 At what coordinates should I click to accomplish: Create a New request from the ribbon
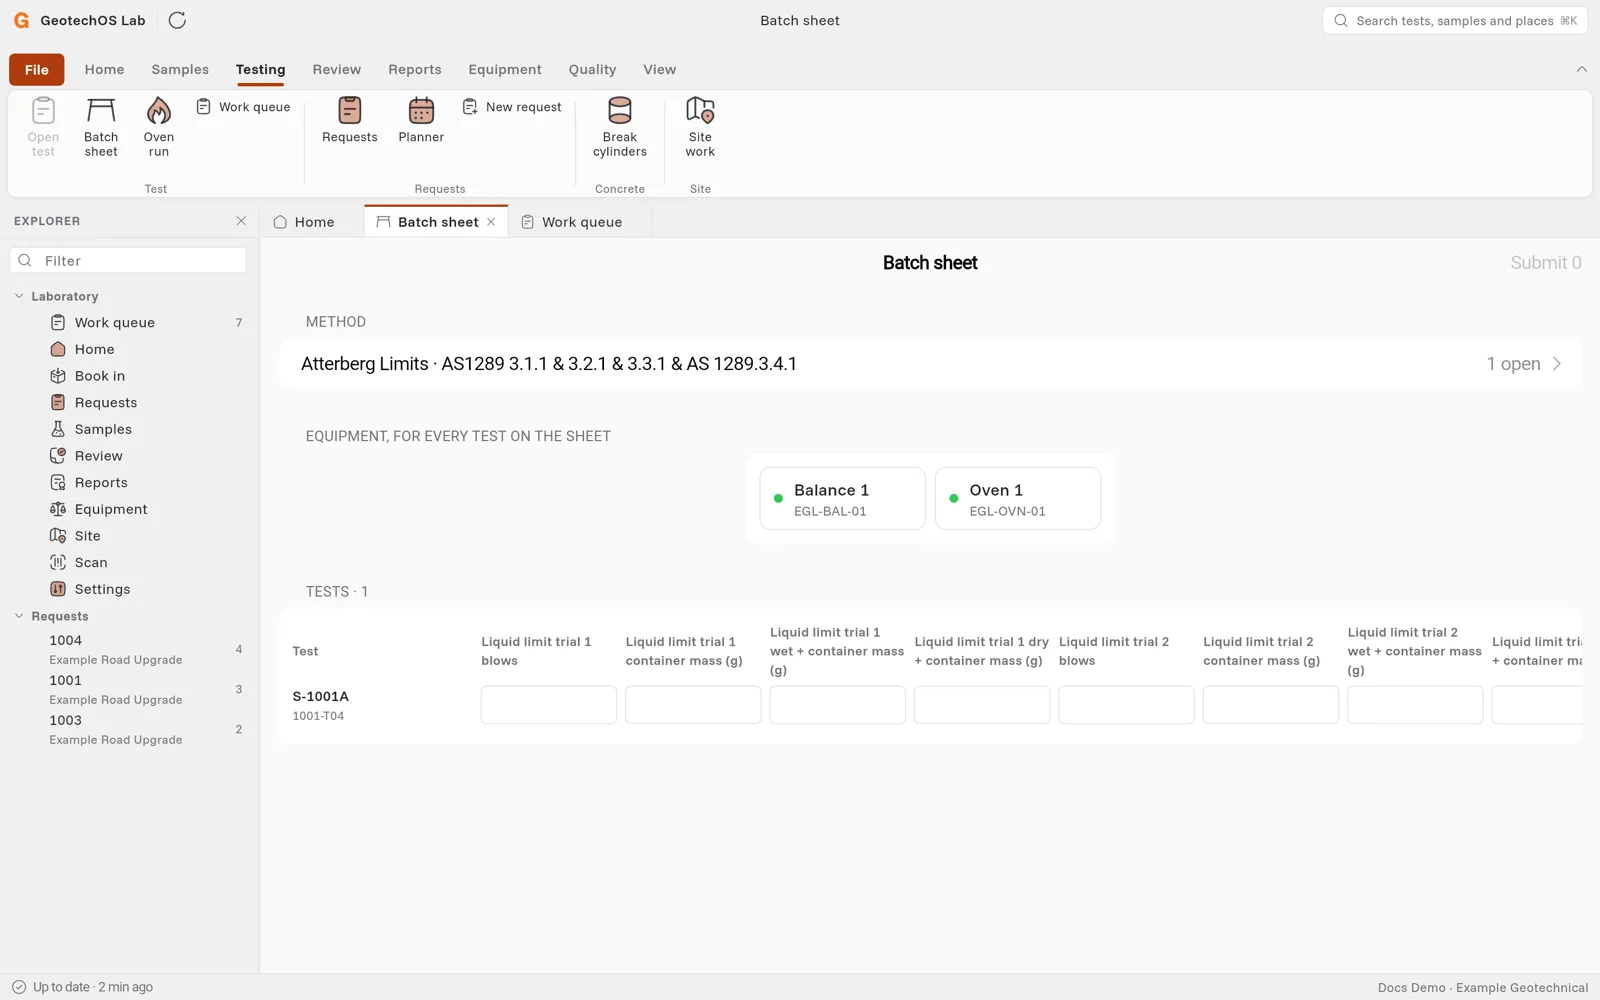pyautogui.click(x=512, y=107)
